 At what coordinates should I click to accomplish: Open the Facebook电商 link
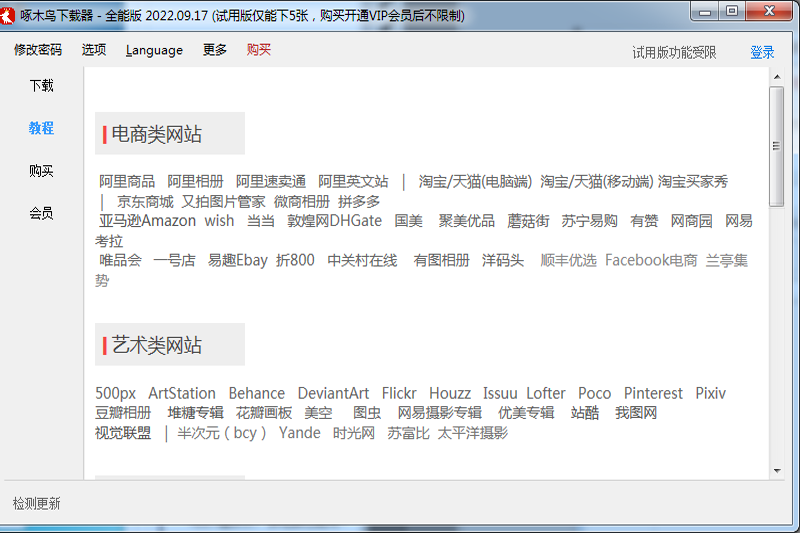[x=651, y=260]
